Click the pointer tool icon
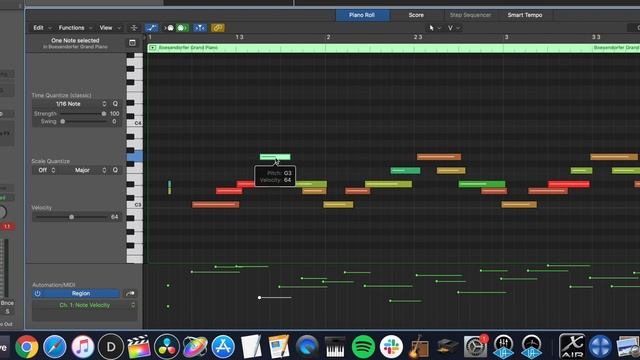Screen dimensions: 640x360 click(x=431, y=28)
